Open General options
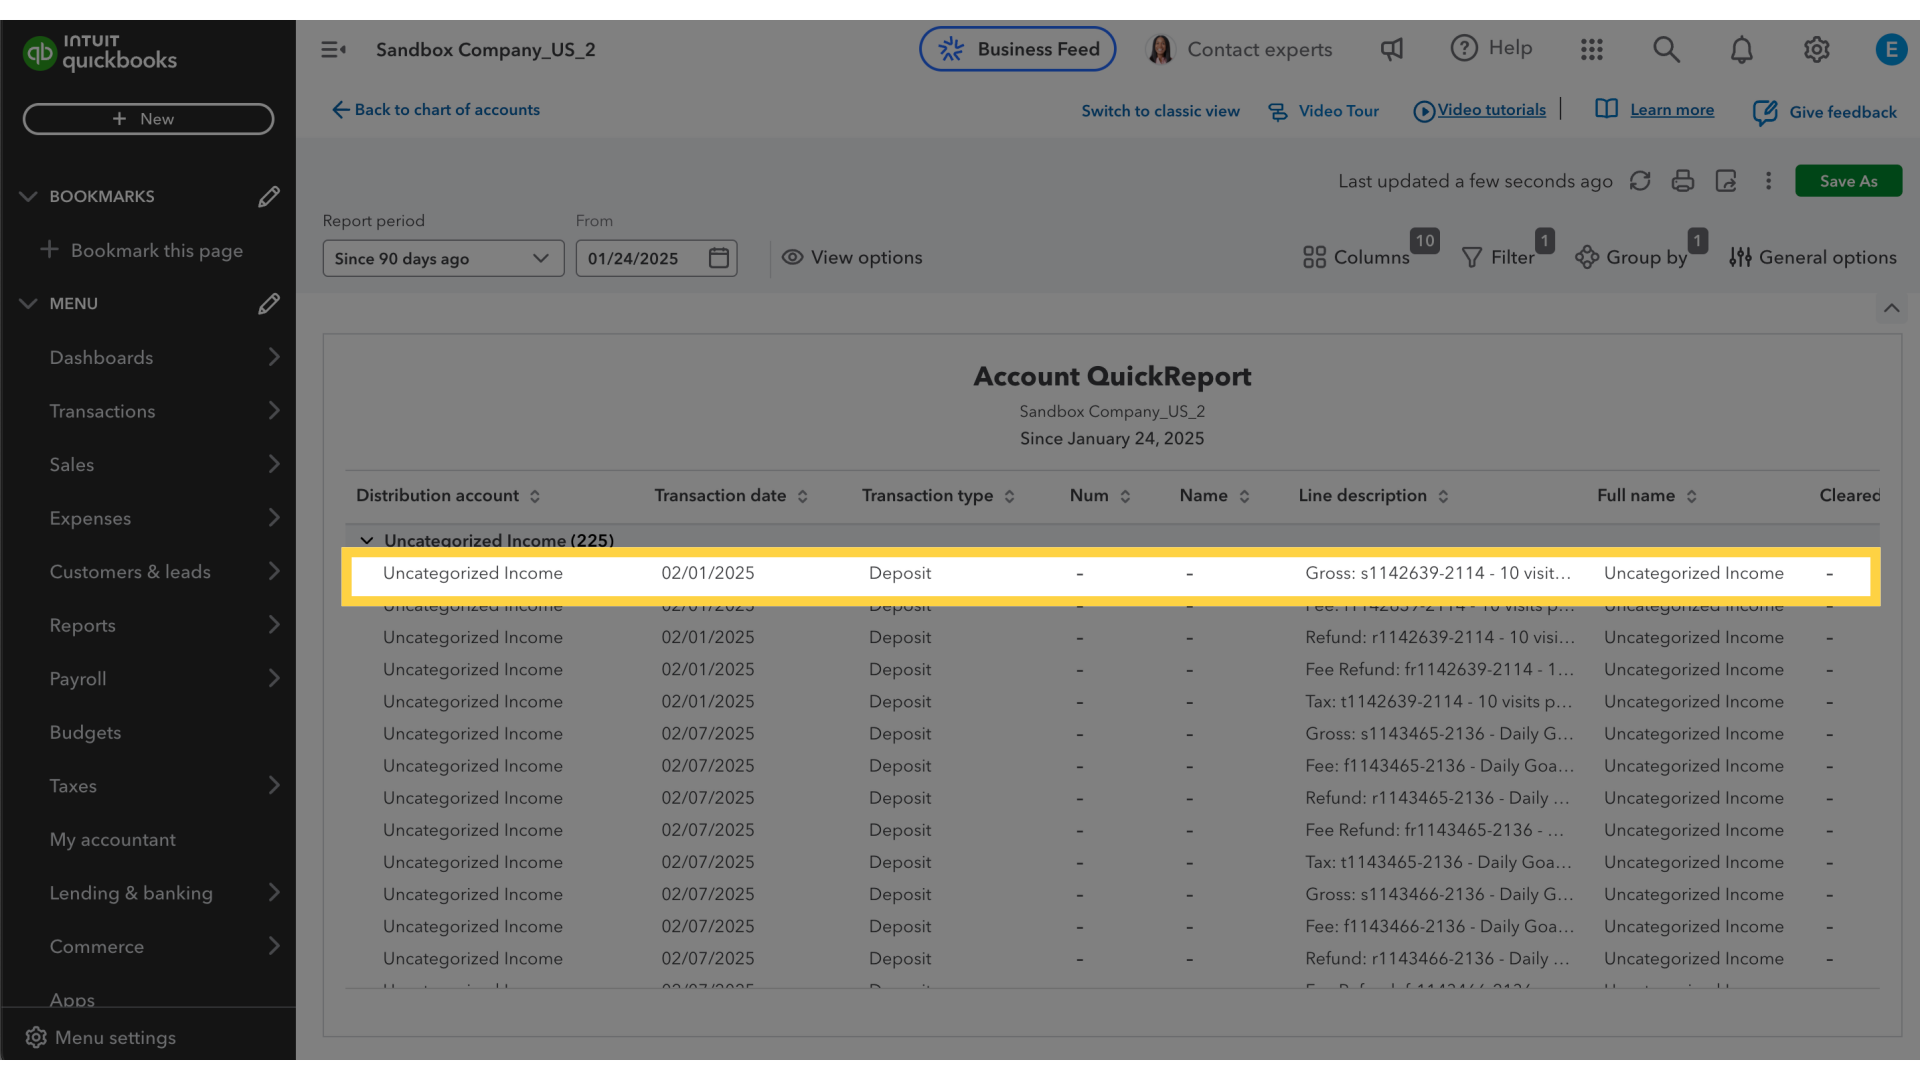This screenshot has height=1080, width=1920. pyautogui.click(x=1812, y=257)
